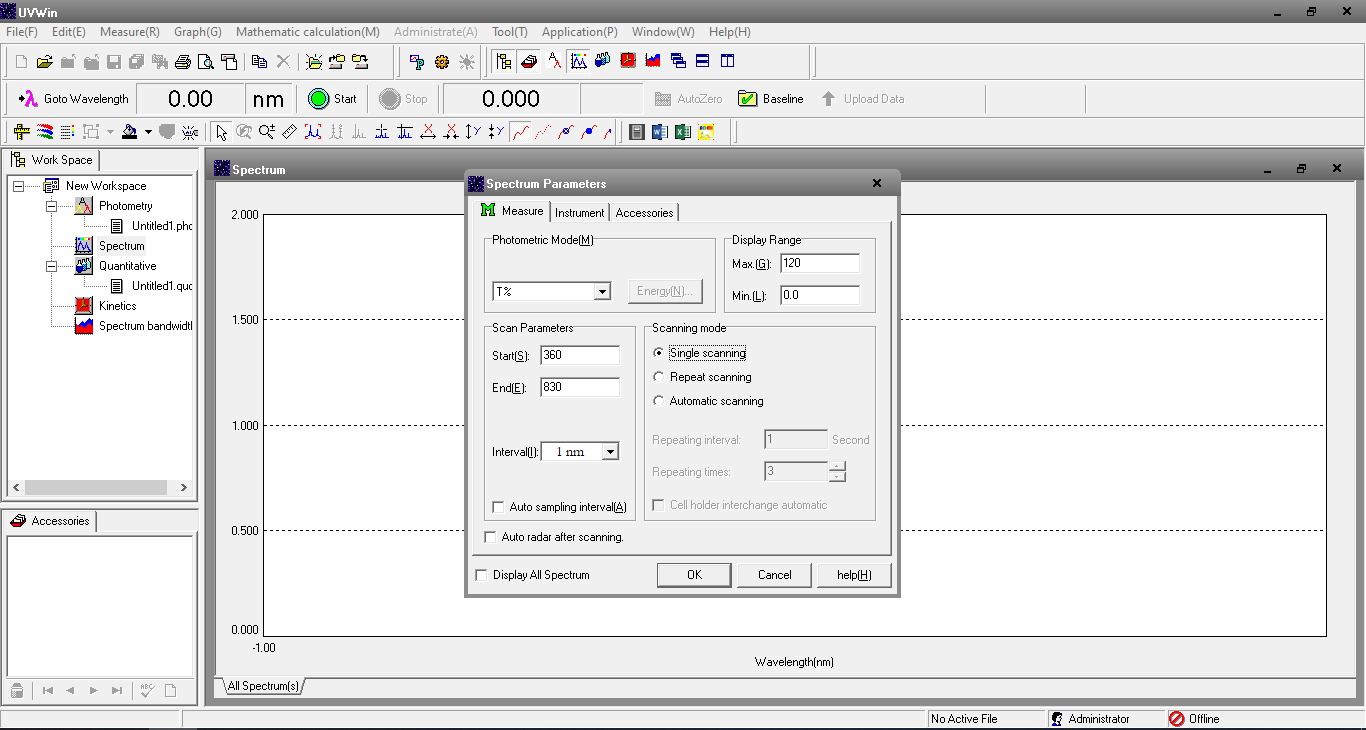Select the arrow pointer tool

pos(221,132)
